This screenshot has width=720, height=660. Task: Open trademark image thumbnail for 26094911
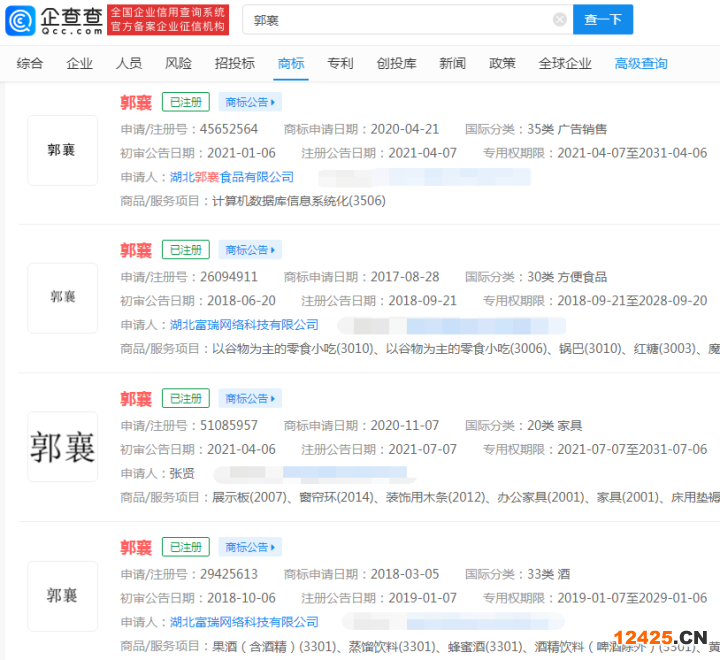62,298
